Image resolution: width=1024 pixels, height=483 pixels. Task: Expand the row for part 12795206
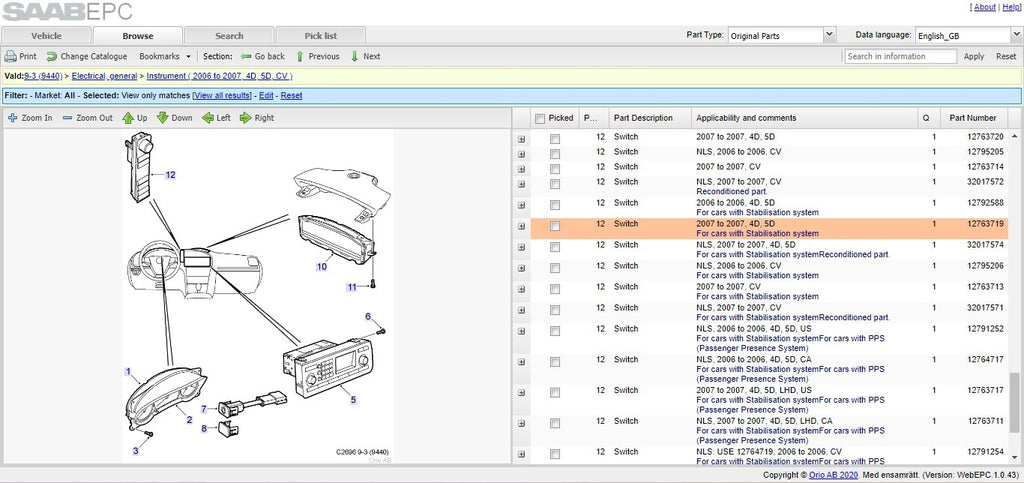pyautogui.click(x=521, y=268)
